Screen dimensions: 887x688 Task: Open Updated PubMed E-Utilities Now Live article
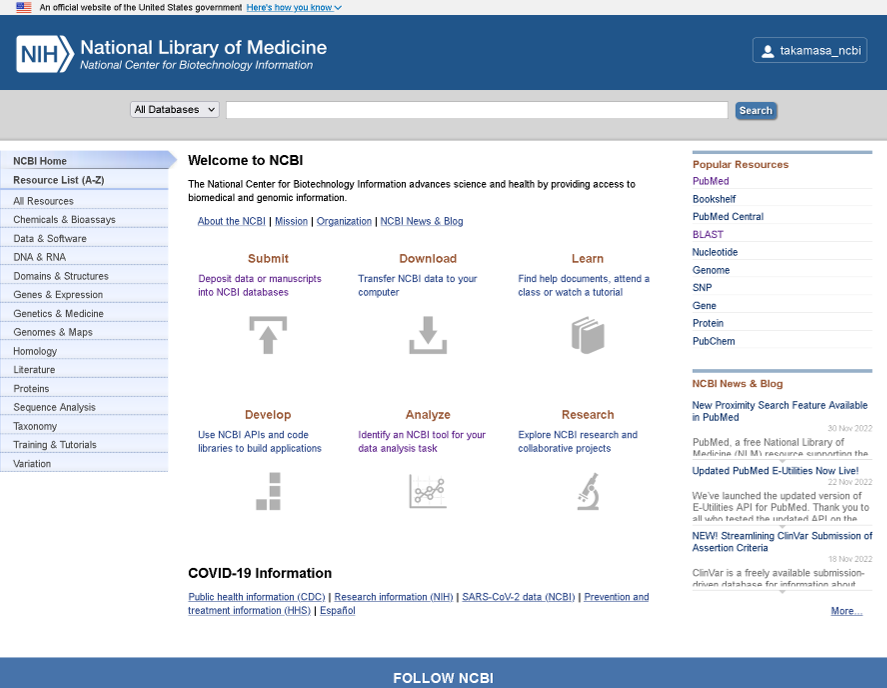click(x=775, y=471)
